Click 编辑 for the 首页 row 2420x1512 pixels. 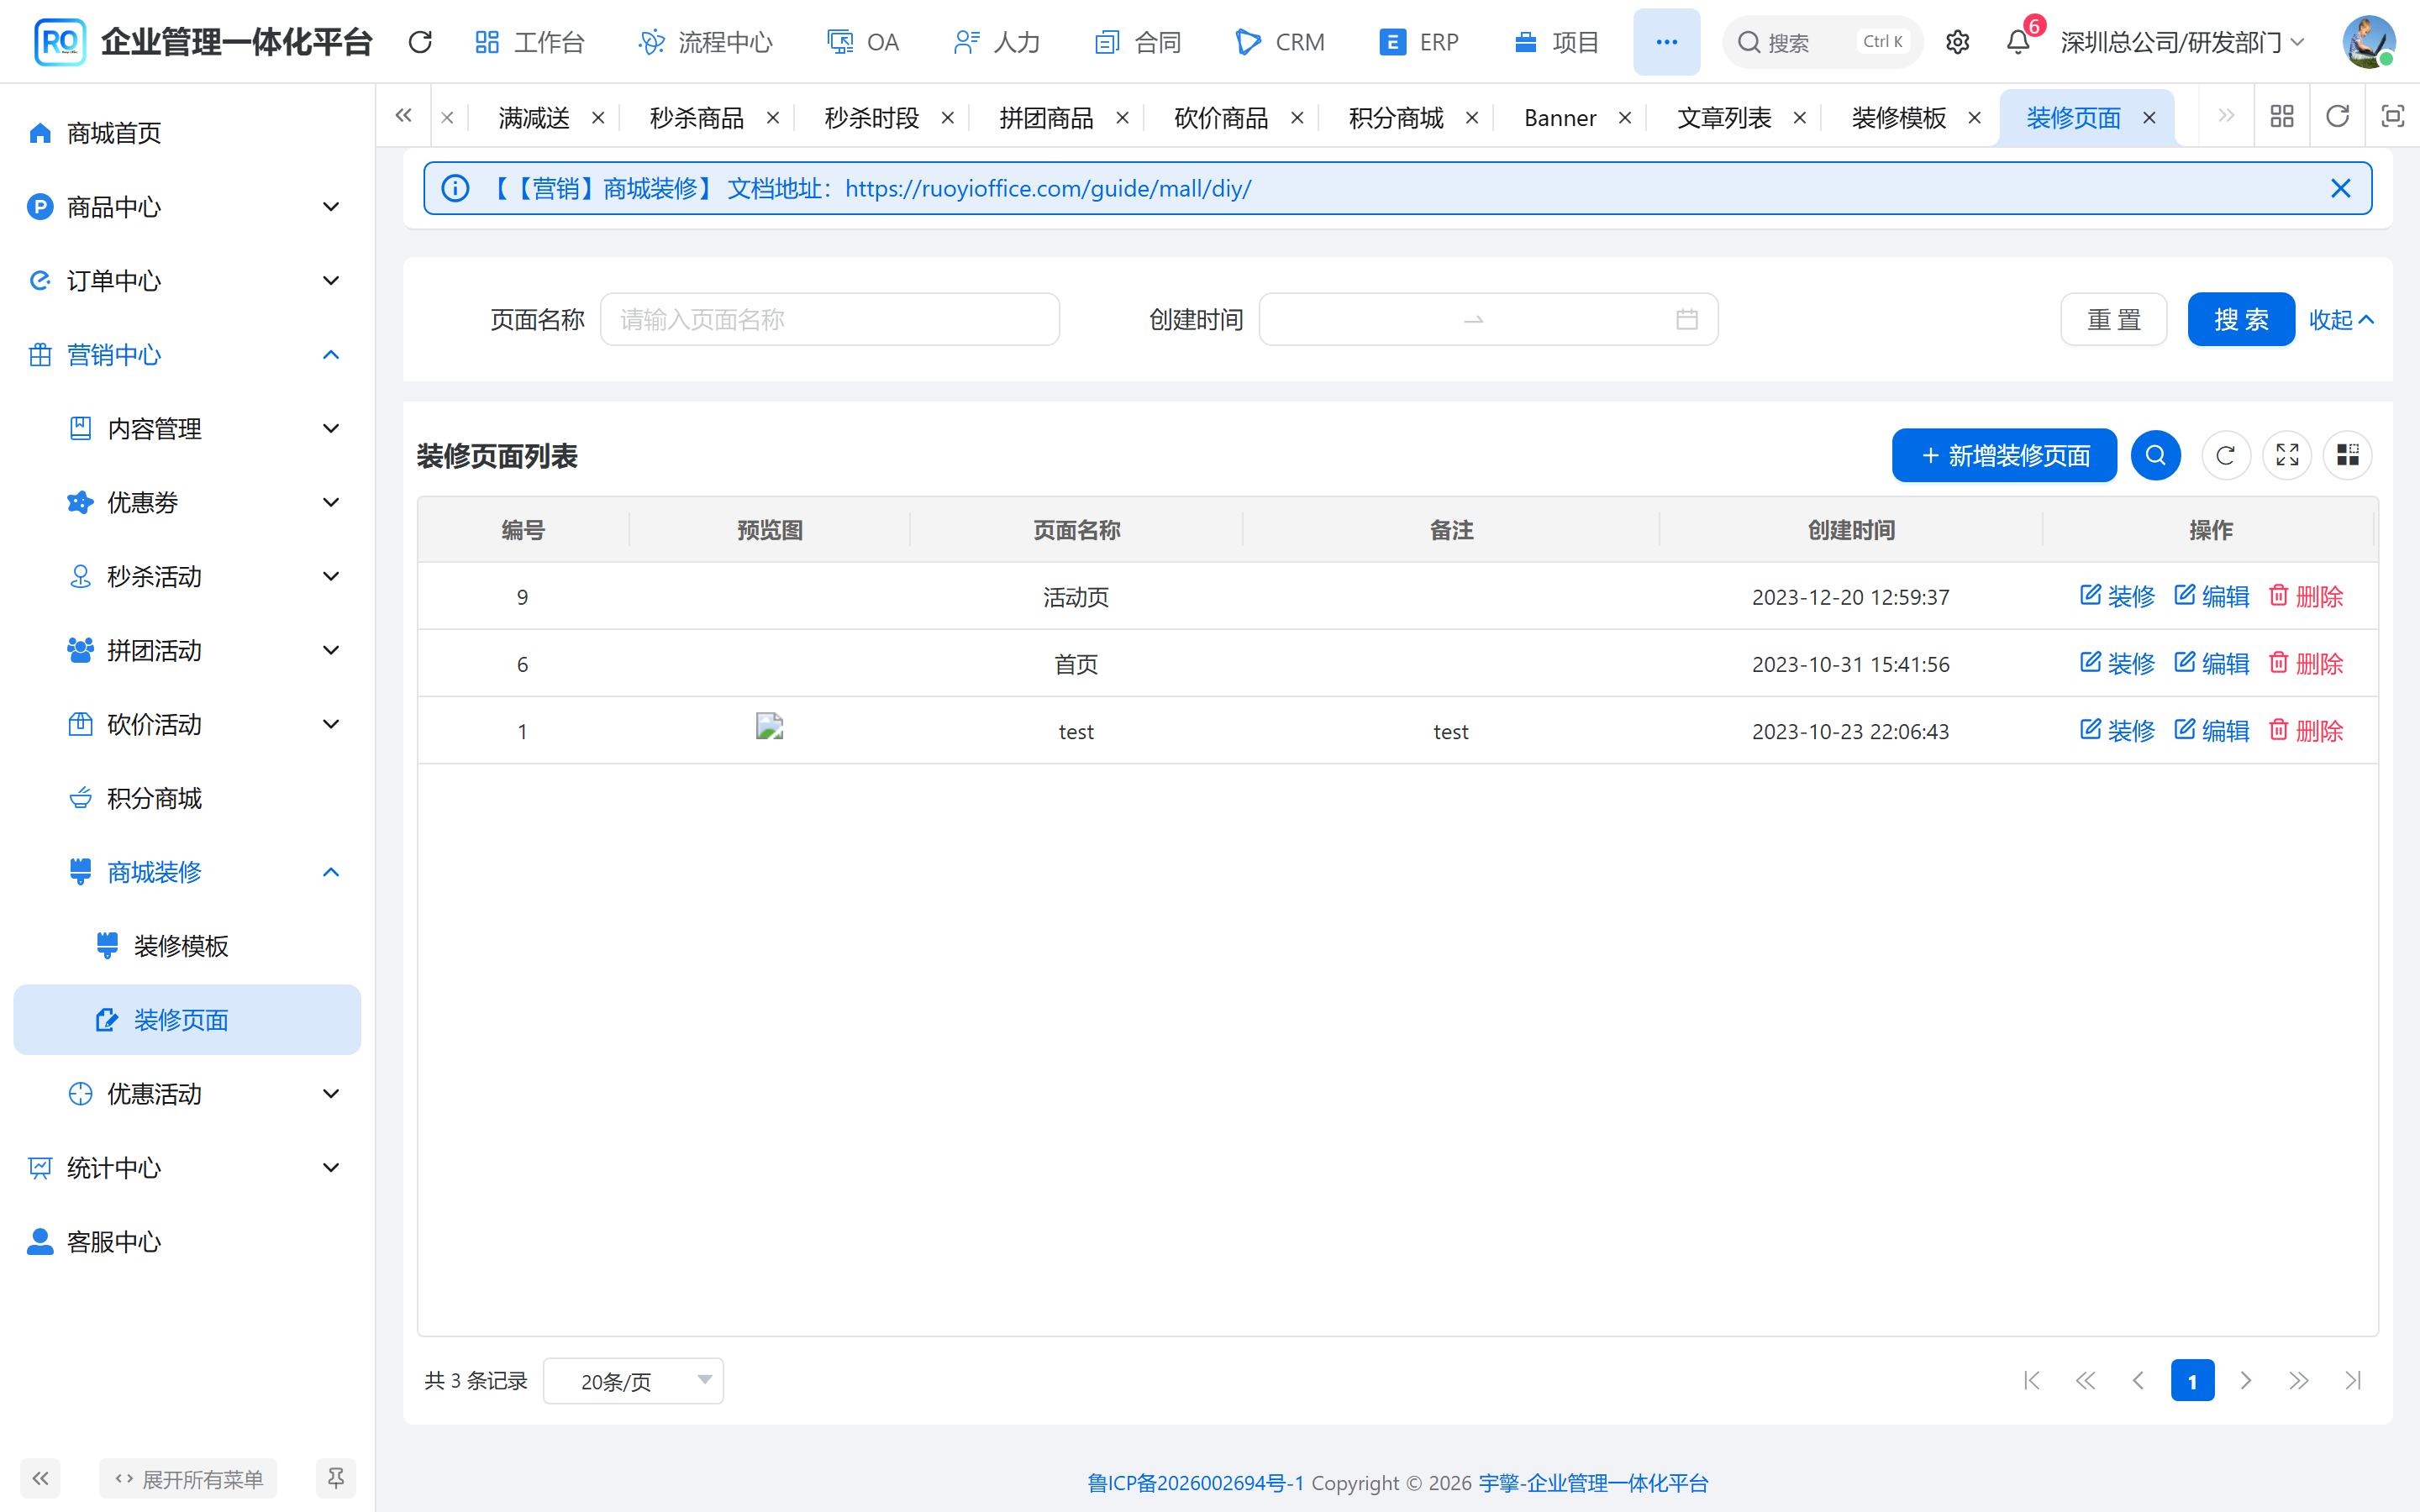point(2211,664)
